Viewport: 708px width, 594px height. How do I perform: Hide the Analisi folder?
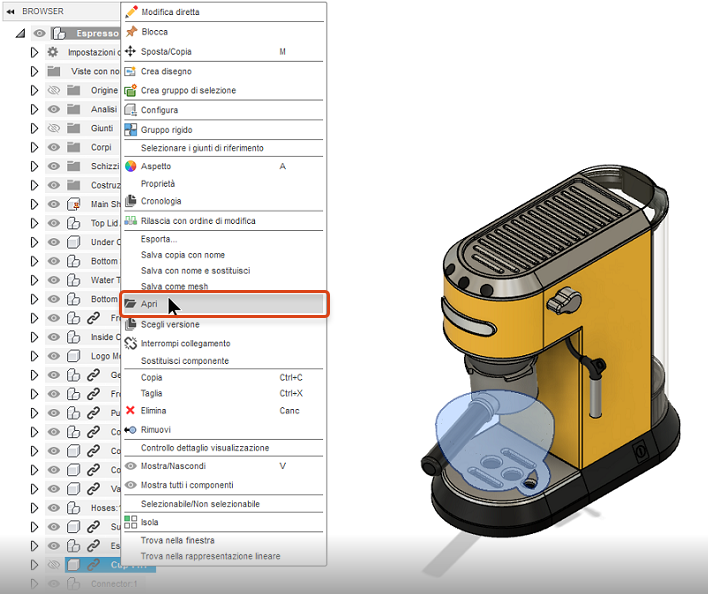54,109
